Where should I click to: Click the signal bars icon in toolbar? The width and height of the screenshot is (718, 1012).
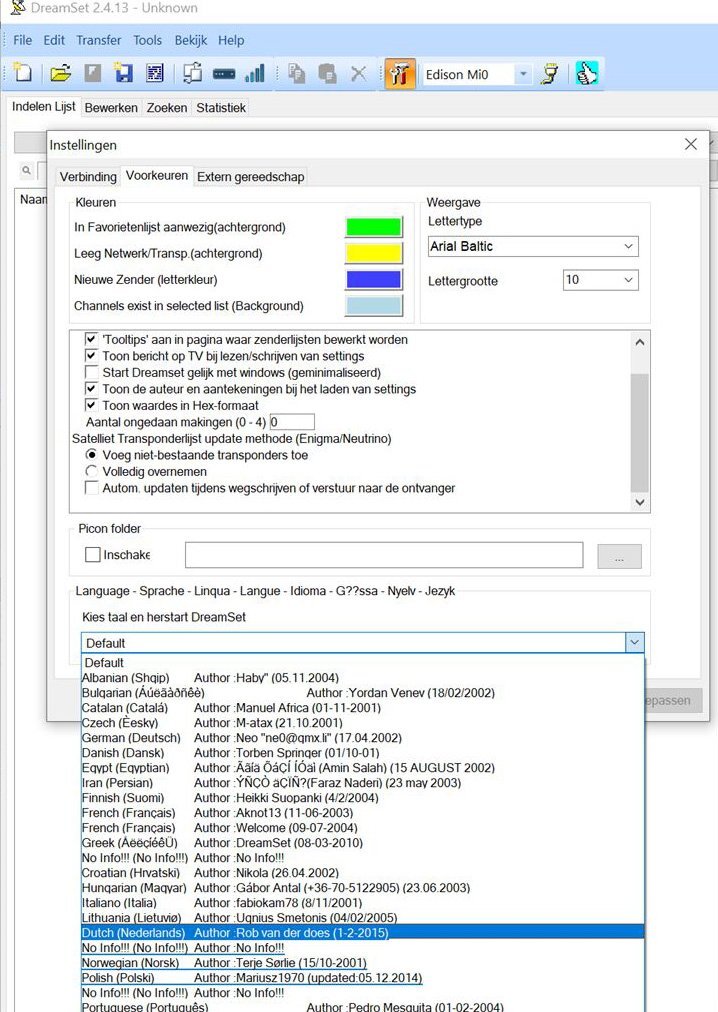pyautogui.click(x=255, y=74)
